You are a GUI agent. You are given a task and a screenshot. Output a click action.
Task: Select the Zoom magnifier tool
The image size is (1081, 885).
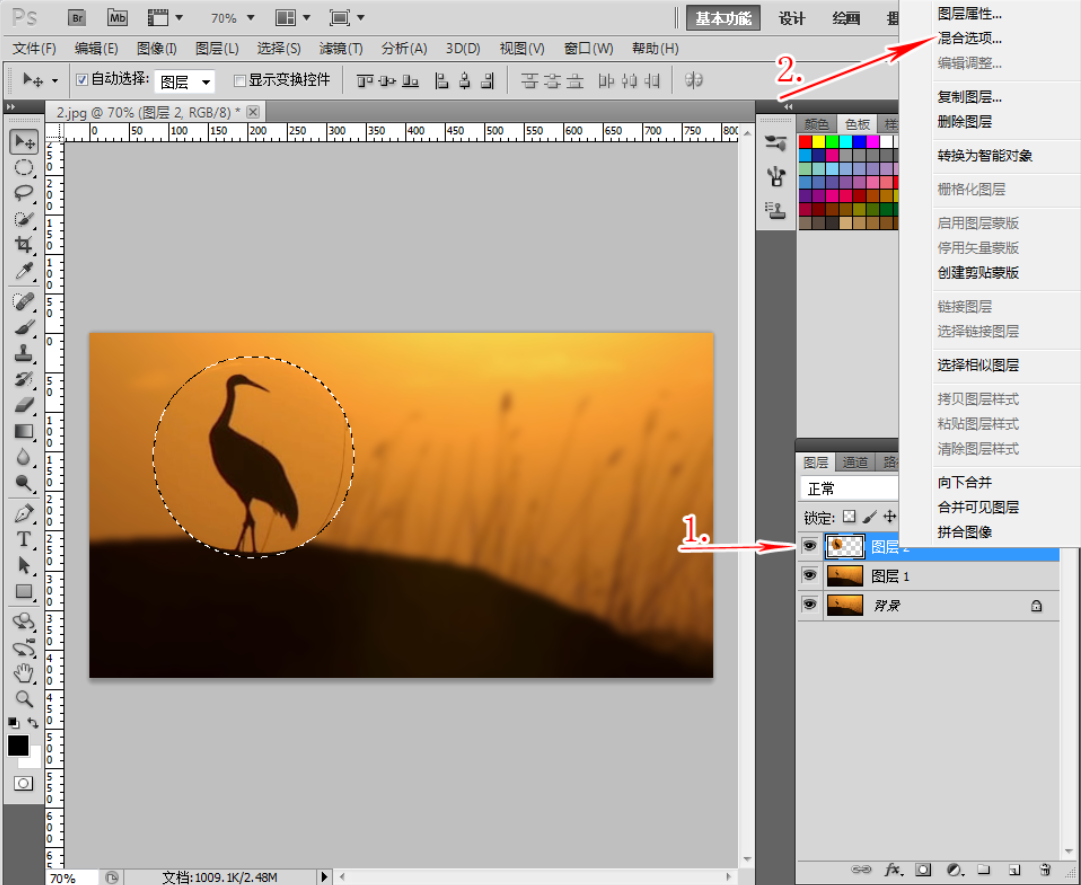tap(23, 698)
